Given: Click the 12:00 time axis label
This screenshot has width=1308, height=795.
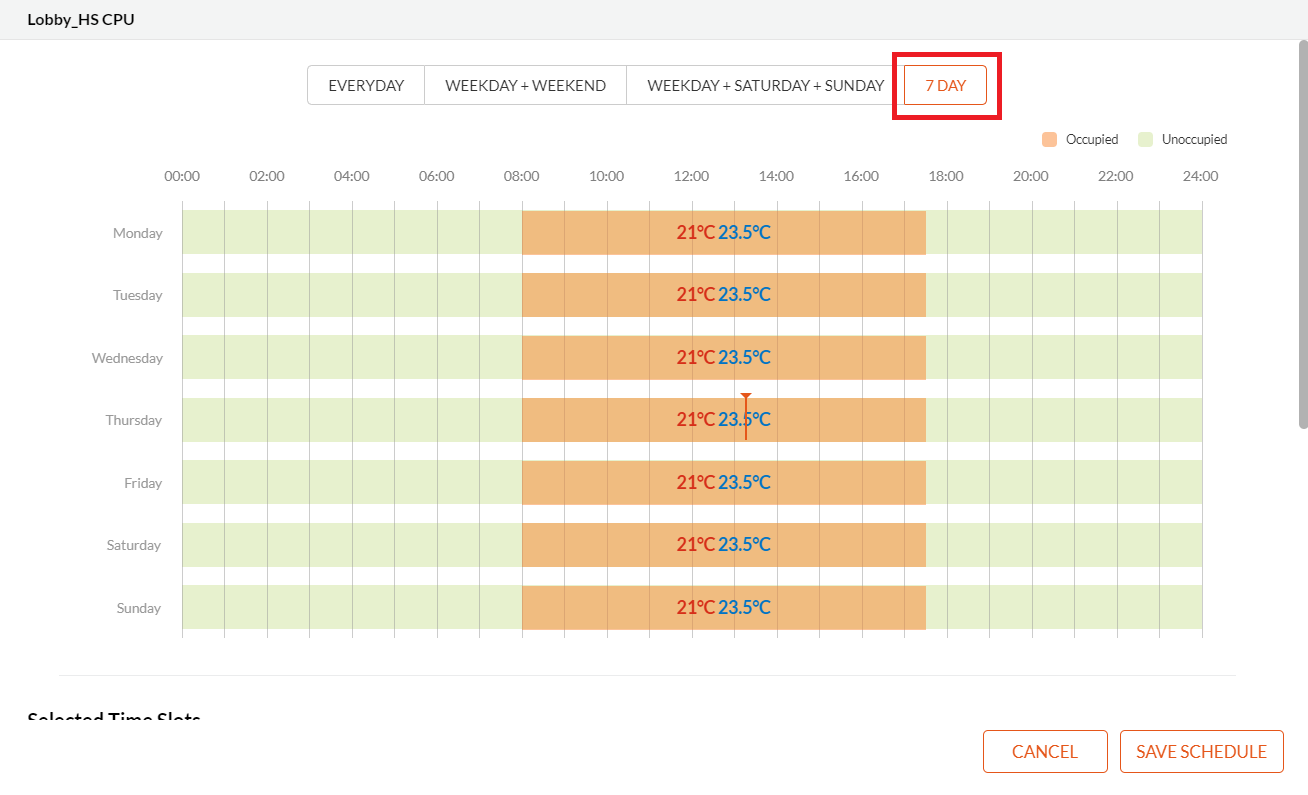Looking at the screenshot, I should pos(692,176).
